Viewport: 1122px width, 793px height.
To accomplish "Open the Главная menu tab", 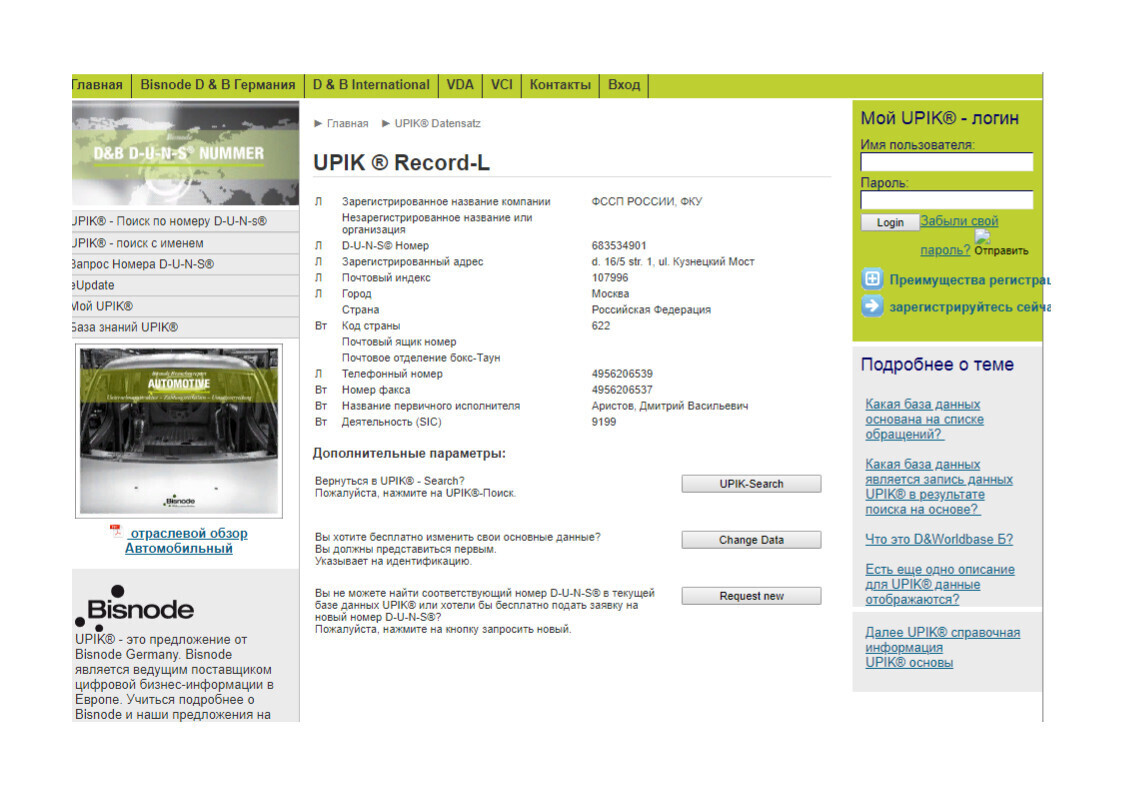I will (98, 85).
